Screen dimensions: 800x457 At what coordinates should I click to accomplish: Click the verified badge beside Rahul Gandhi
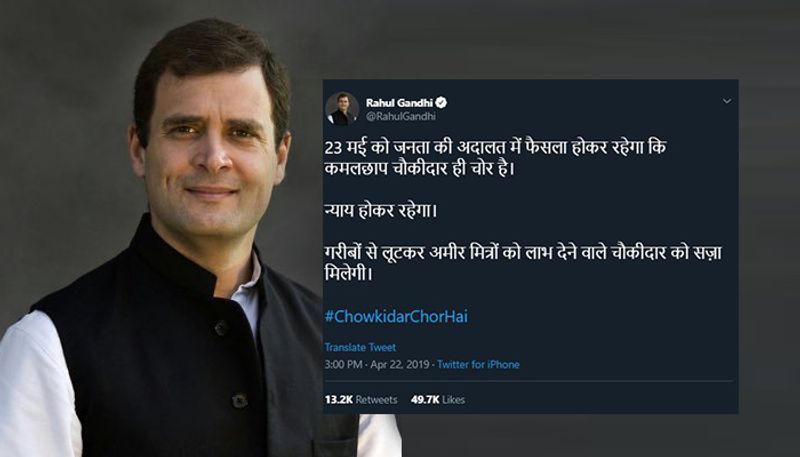441,103
